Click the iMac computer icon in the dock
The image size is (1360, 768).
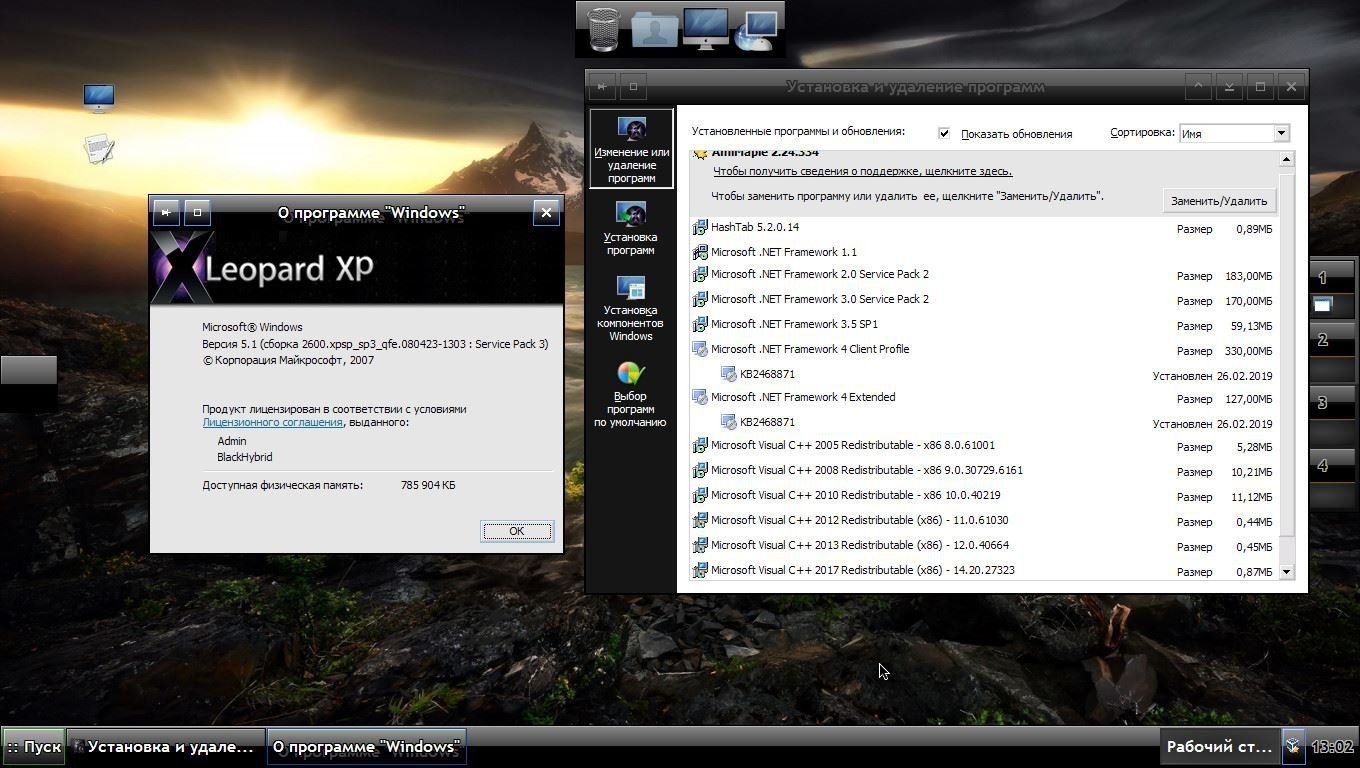[706, 29]
